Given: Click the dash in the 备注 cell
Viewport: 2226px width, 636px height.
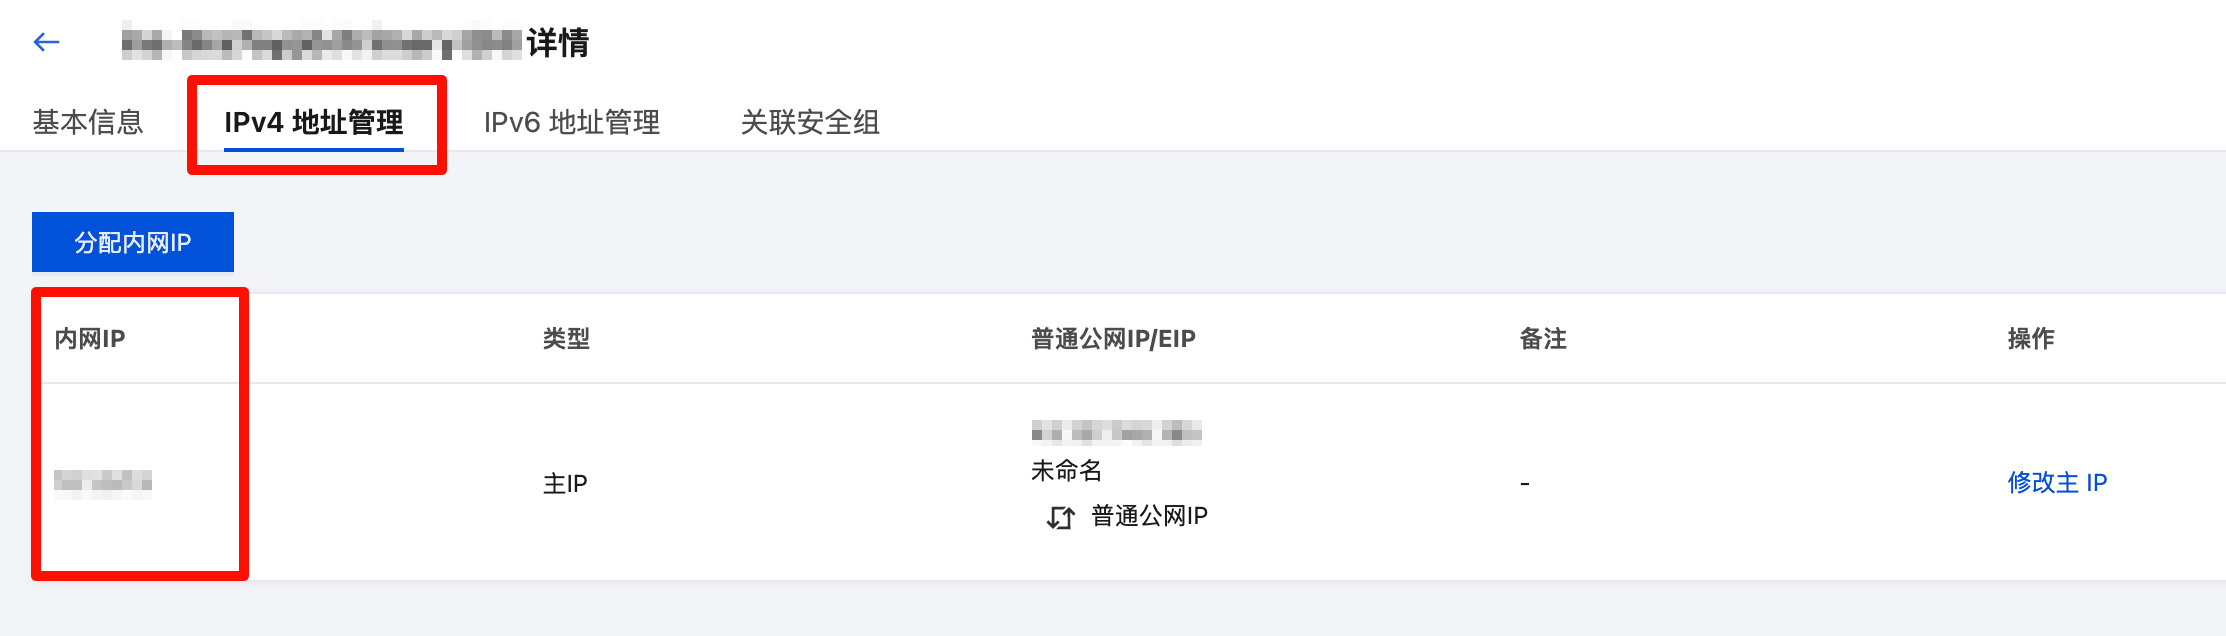Looking at the screenshot, I should pos(1524,484).
